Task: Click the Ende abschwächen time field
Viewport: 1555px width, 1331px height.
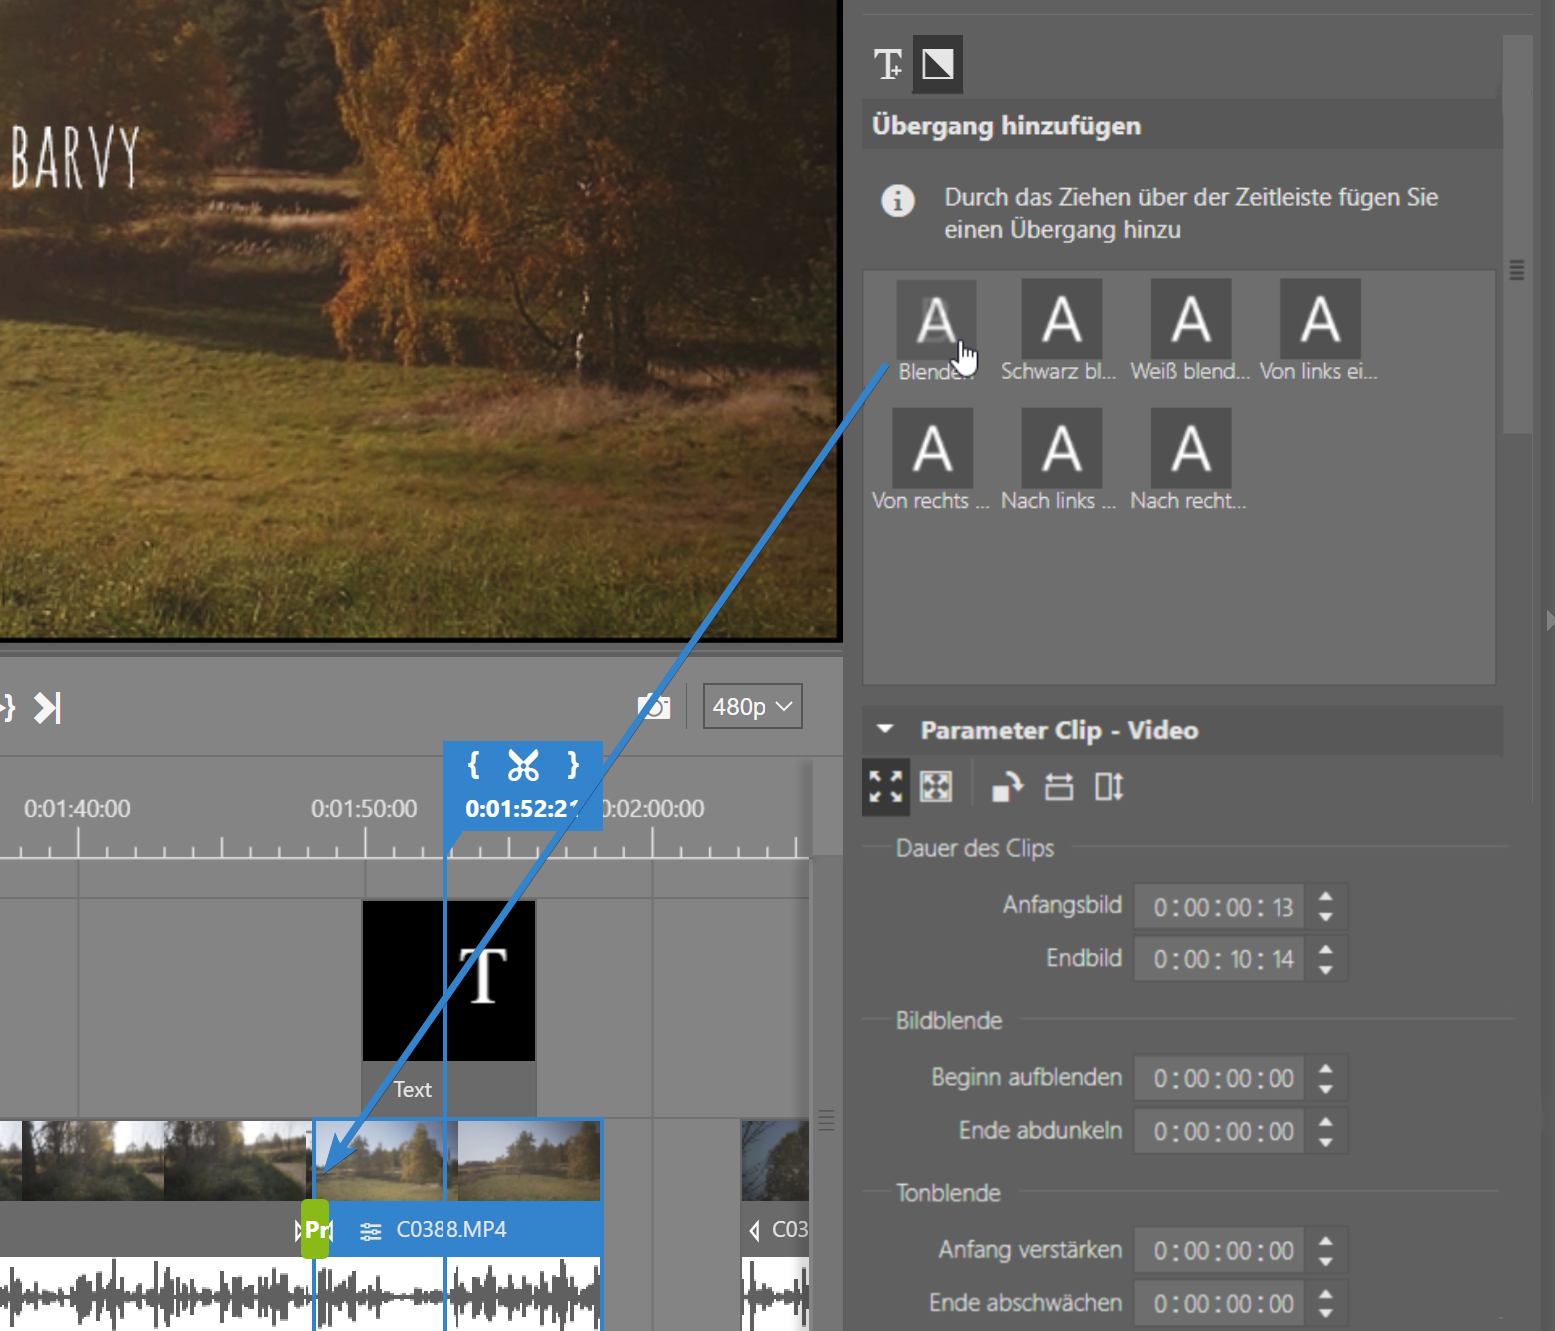Action: coord(1219,1303)
